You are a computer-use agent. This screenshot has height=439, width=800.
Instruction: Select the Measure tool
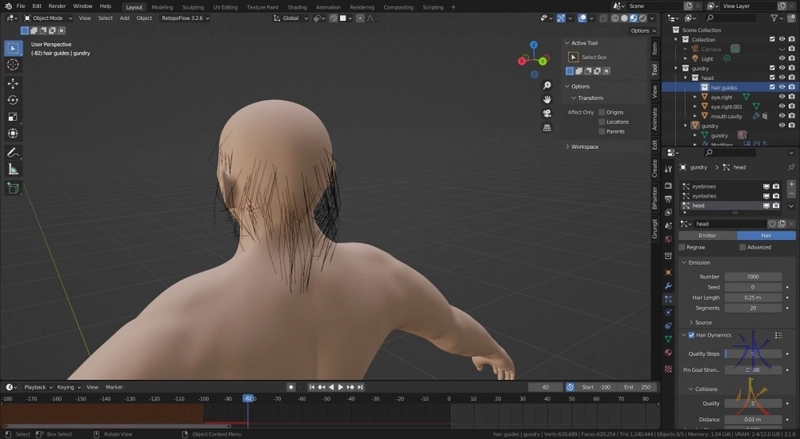[13, 169]
